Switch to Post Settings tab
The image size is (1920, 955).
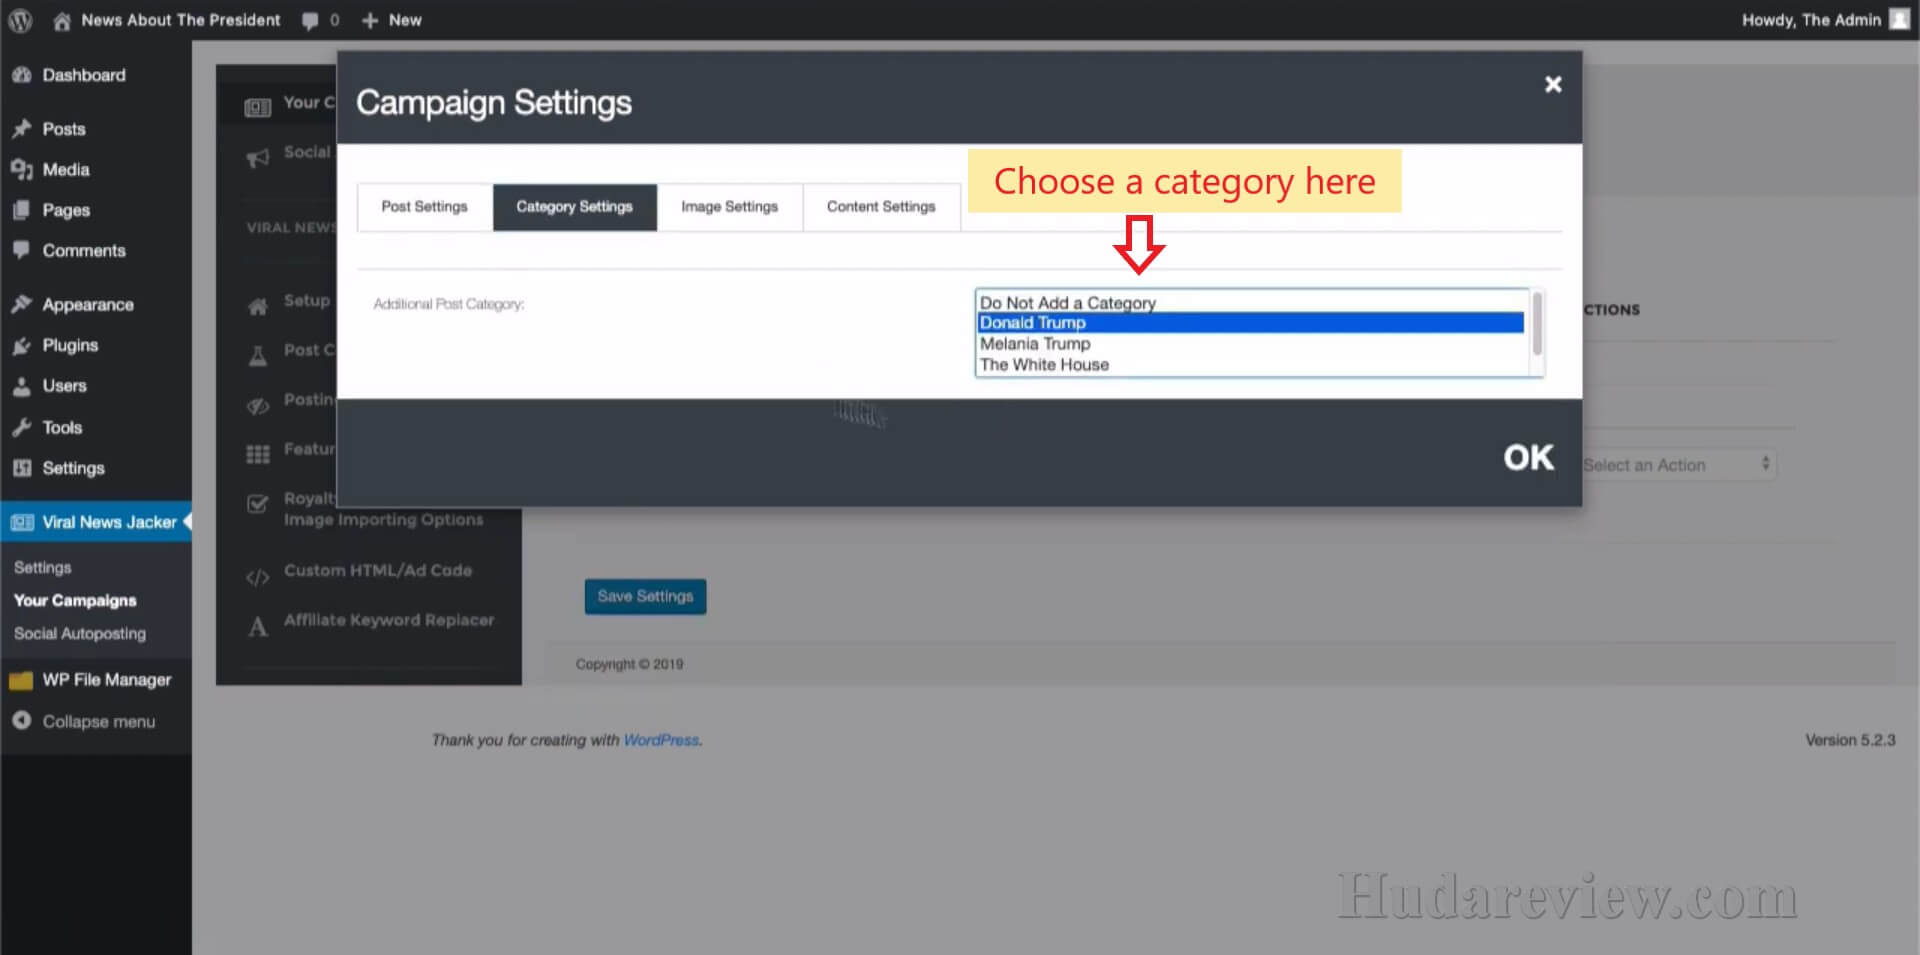pyautogui.click(x=424, y=207)
